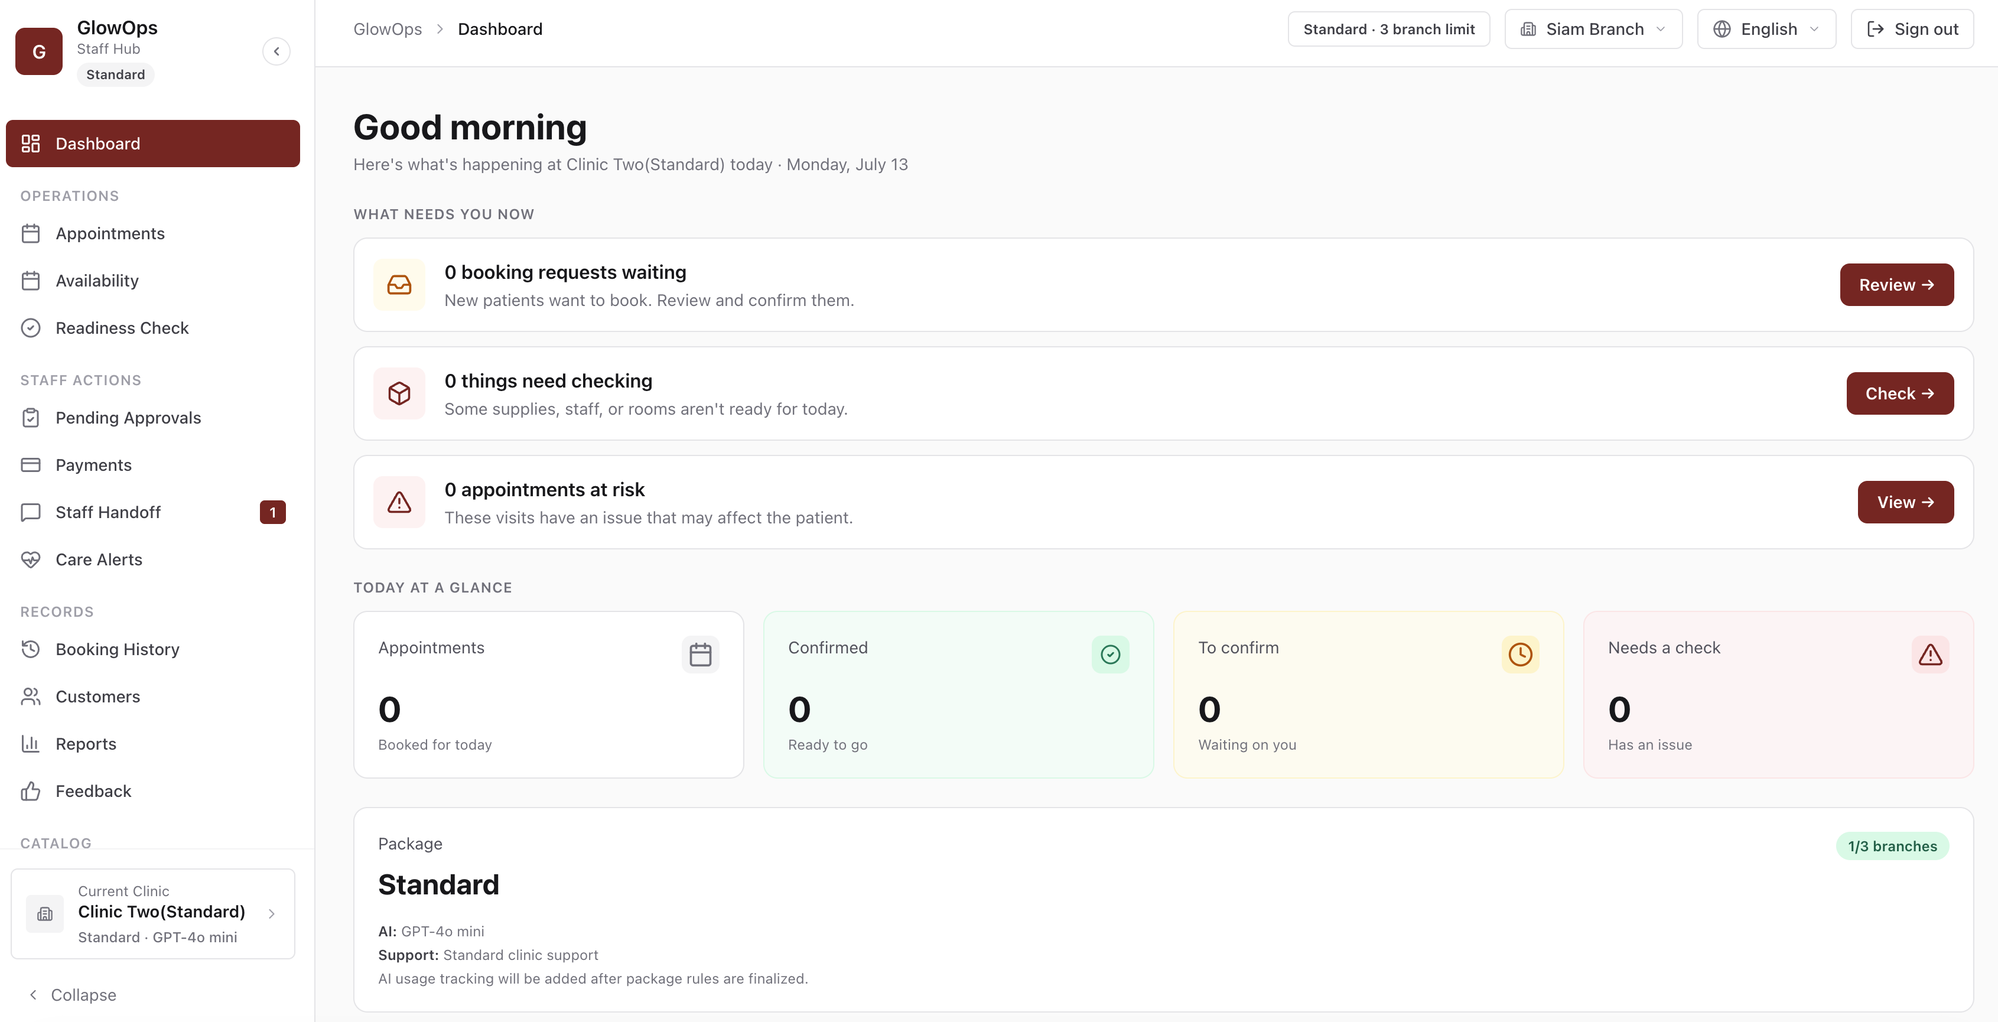Screen dimensions: 1998x1022
Task: Click the Dashboard grid icon
Action: pos(31,143)
